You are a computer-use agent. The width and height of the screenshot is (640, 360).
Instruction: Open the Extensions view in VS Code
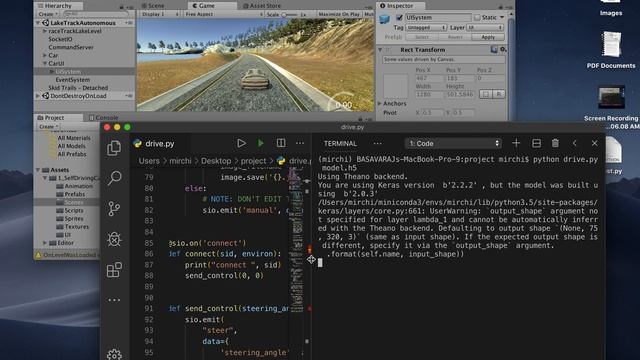[114, 270]
